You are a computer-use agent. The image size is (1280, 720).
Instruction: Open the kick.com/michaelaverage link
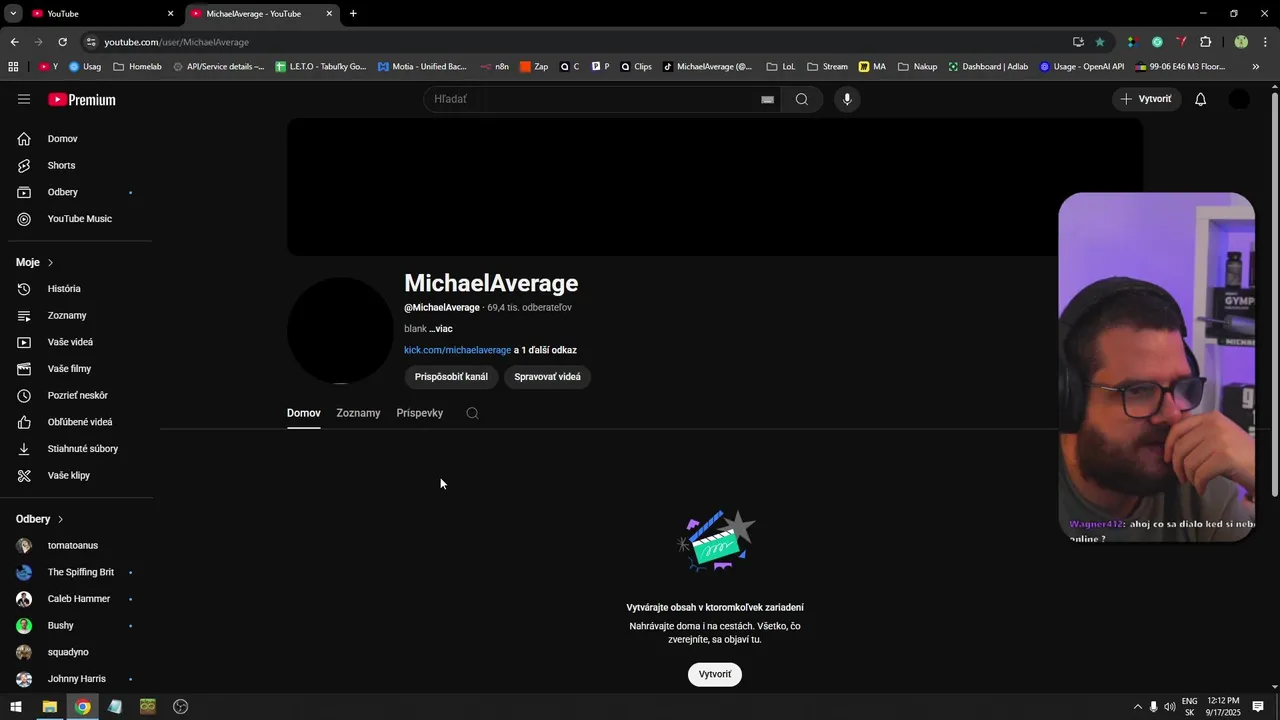click(x=457, y=351)
